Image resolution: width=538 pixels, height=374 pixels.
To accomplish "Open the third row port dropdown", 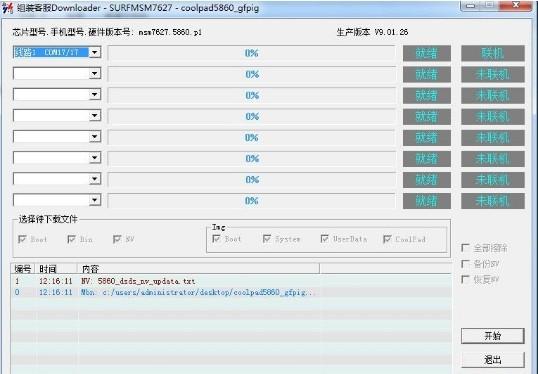I will pyautogui.click(x=95, y=95).
